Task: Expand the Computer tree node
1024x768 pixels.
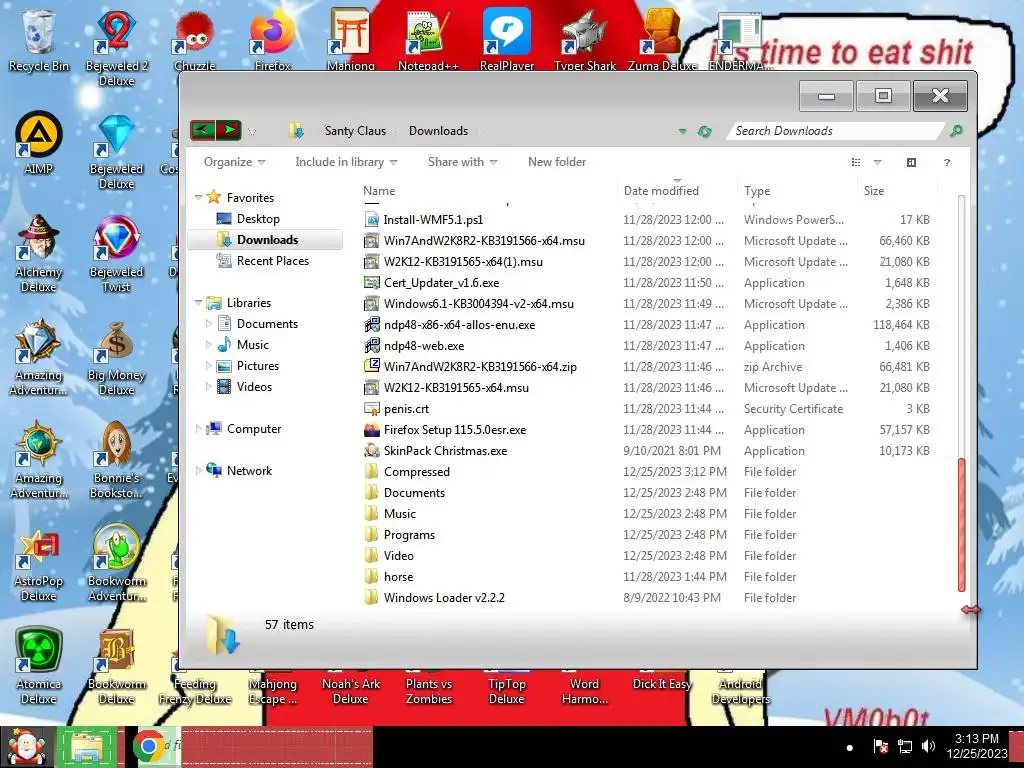Action: click(199, 428)
